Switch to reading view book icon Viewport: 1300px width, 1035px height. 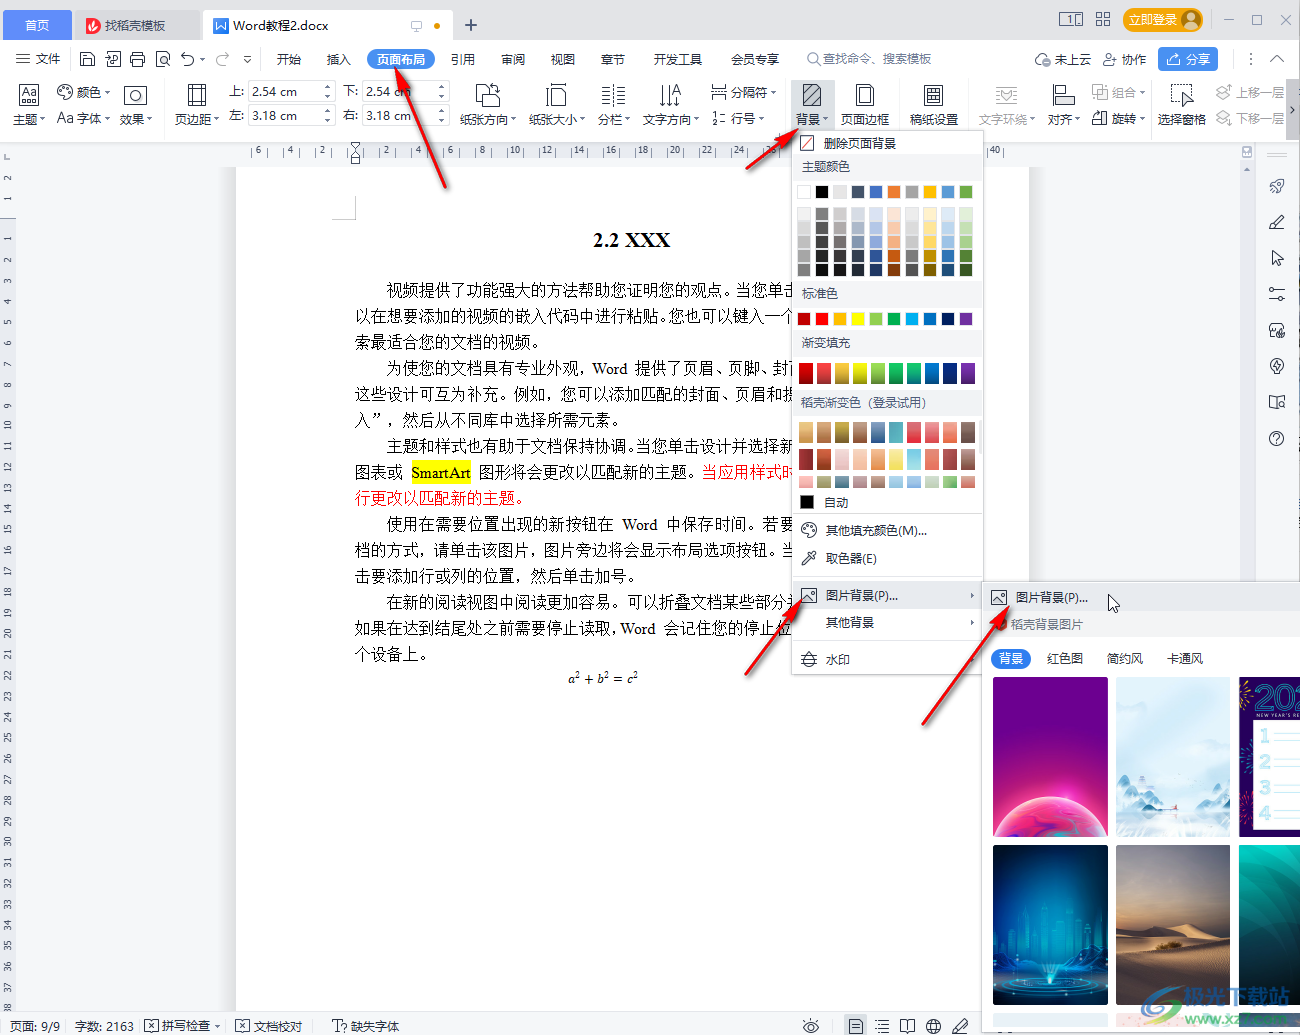[907, 1026]
